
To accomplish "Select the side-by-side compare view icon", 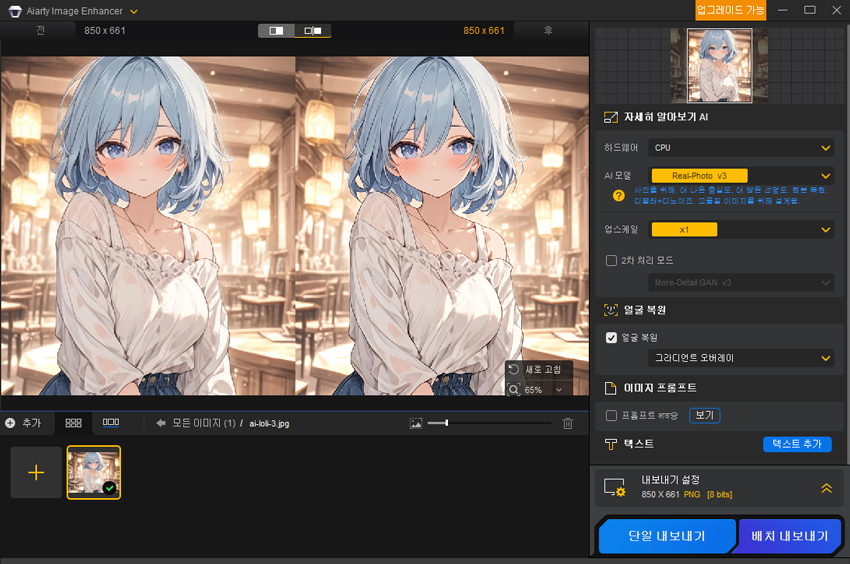I will click(x=313, y=31).
